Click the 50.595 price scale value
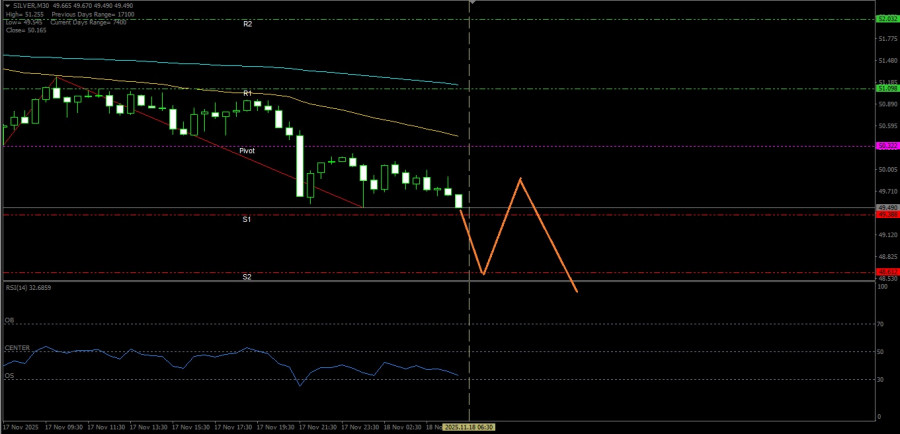 (887, 126)
